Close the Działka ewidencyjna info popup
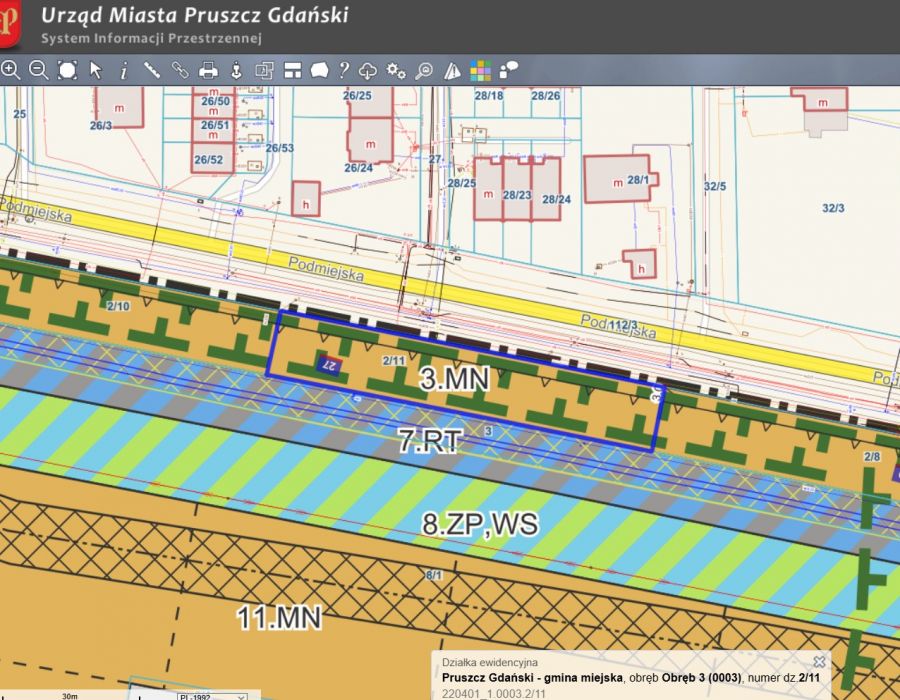The height and width of the screenshot is (700, 900). tap(819, 662)
